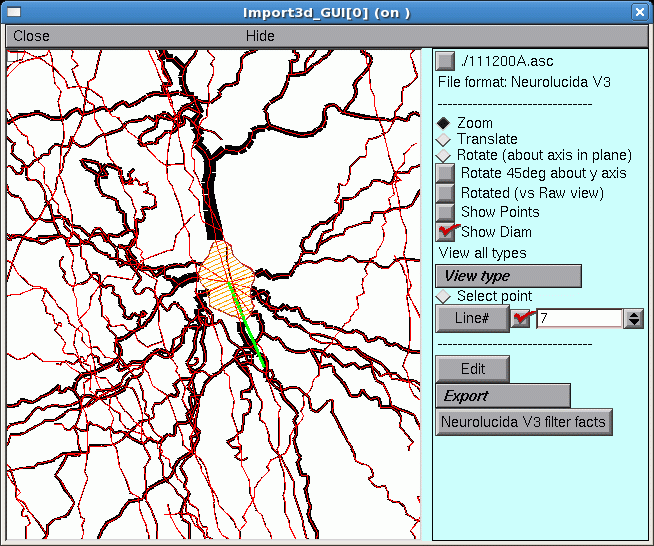Uncheck the Show Diam checkbox

(446, 232)
